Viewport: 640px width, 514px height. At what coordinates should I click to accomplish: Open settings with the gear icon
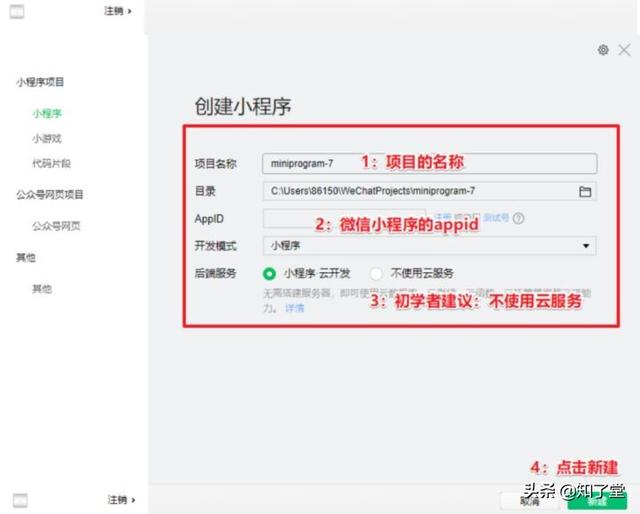coord(603,50)
